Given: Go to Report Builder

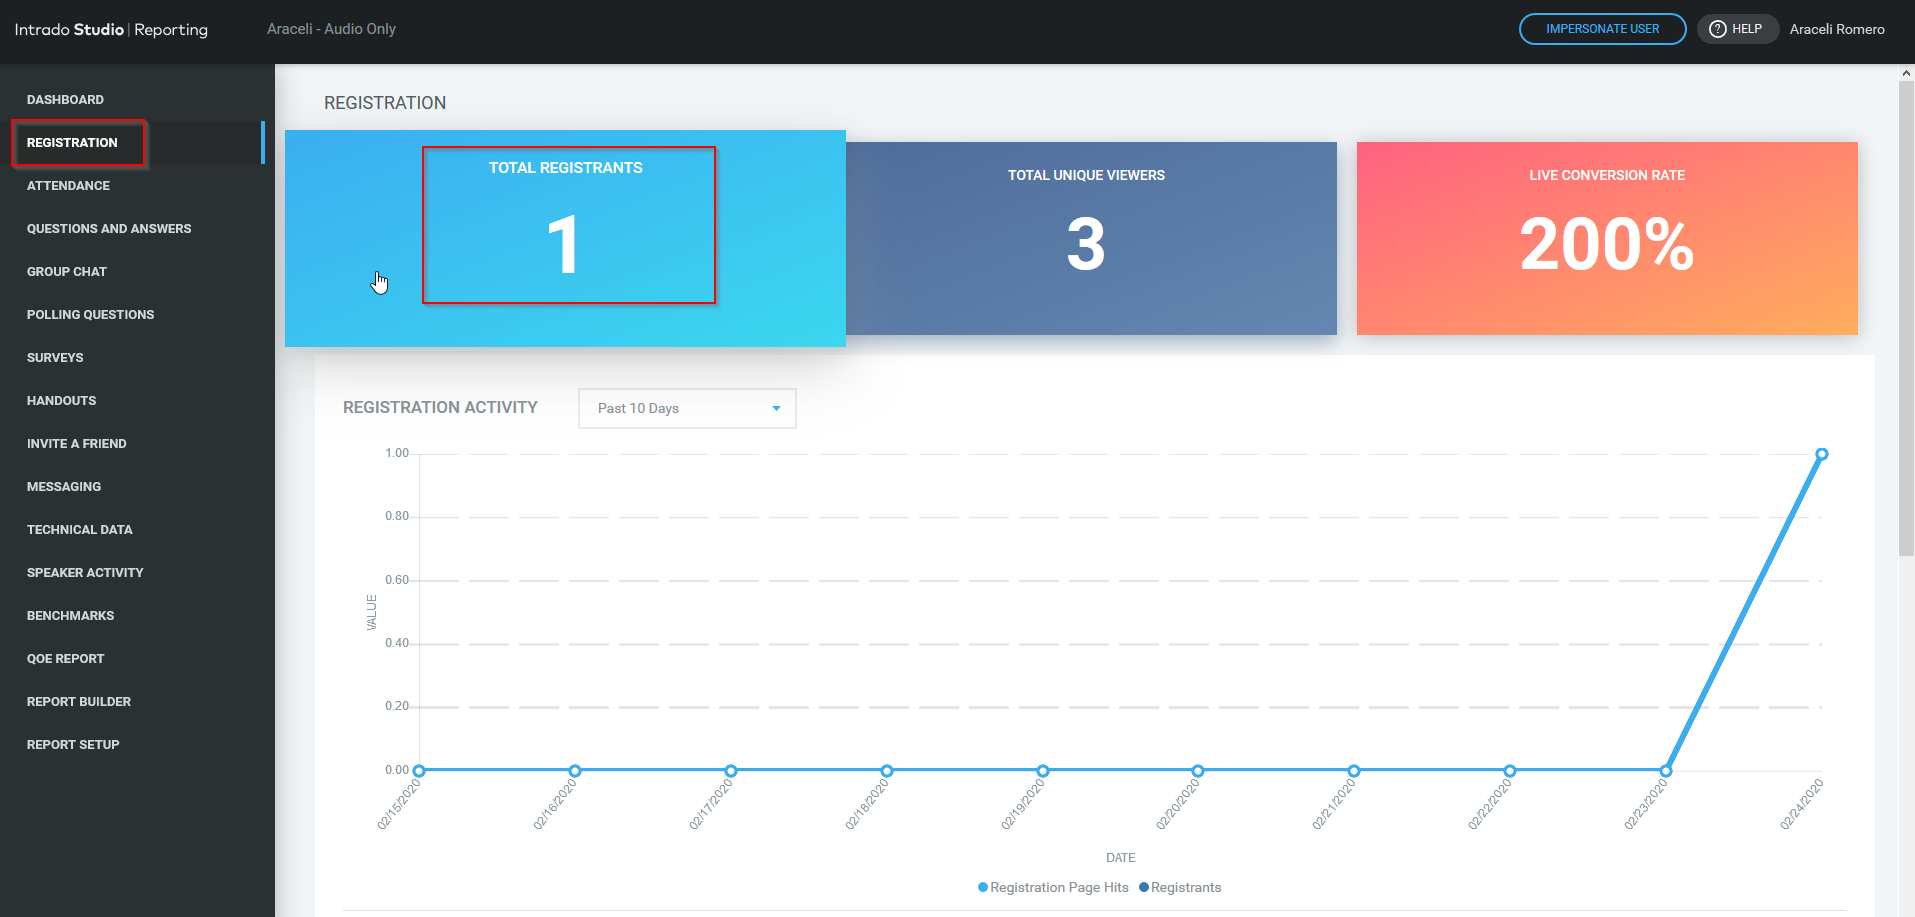Looking at the screenshot, I should point(79,702).
